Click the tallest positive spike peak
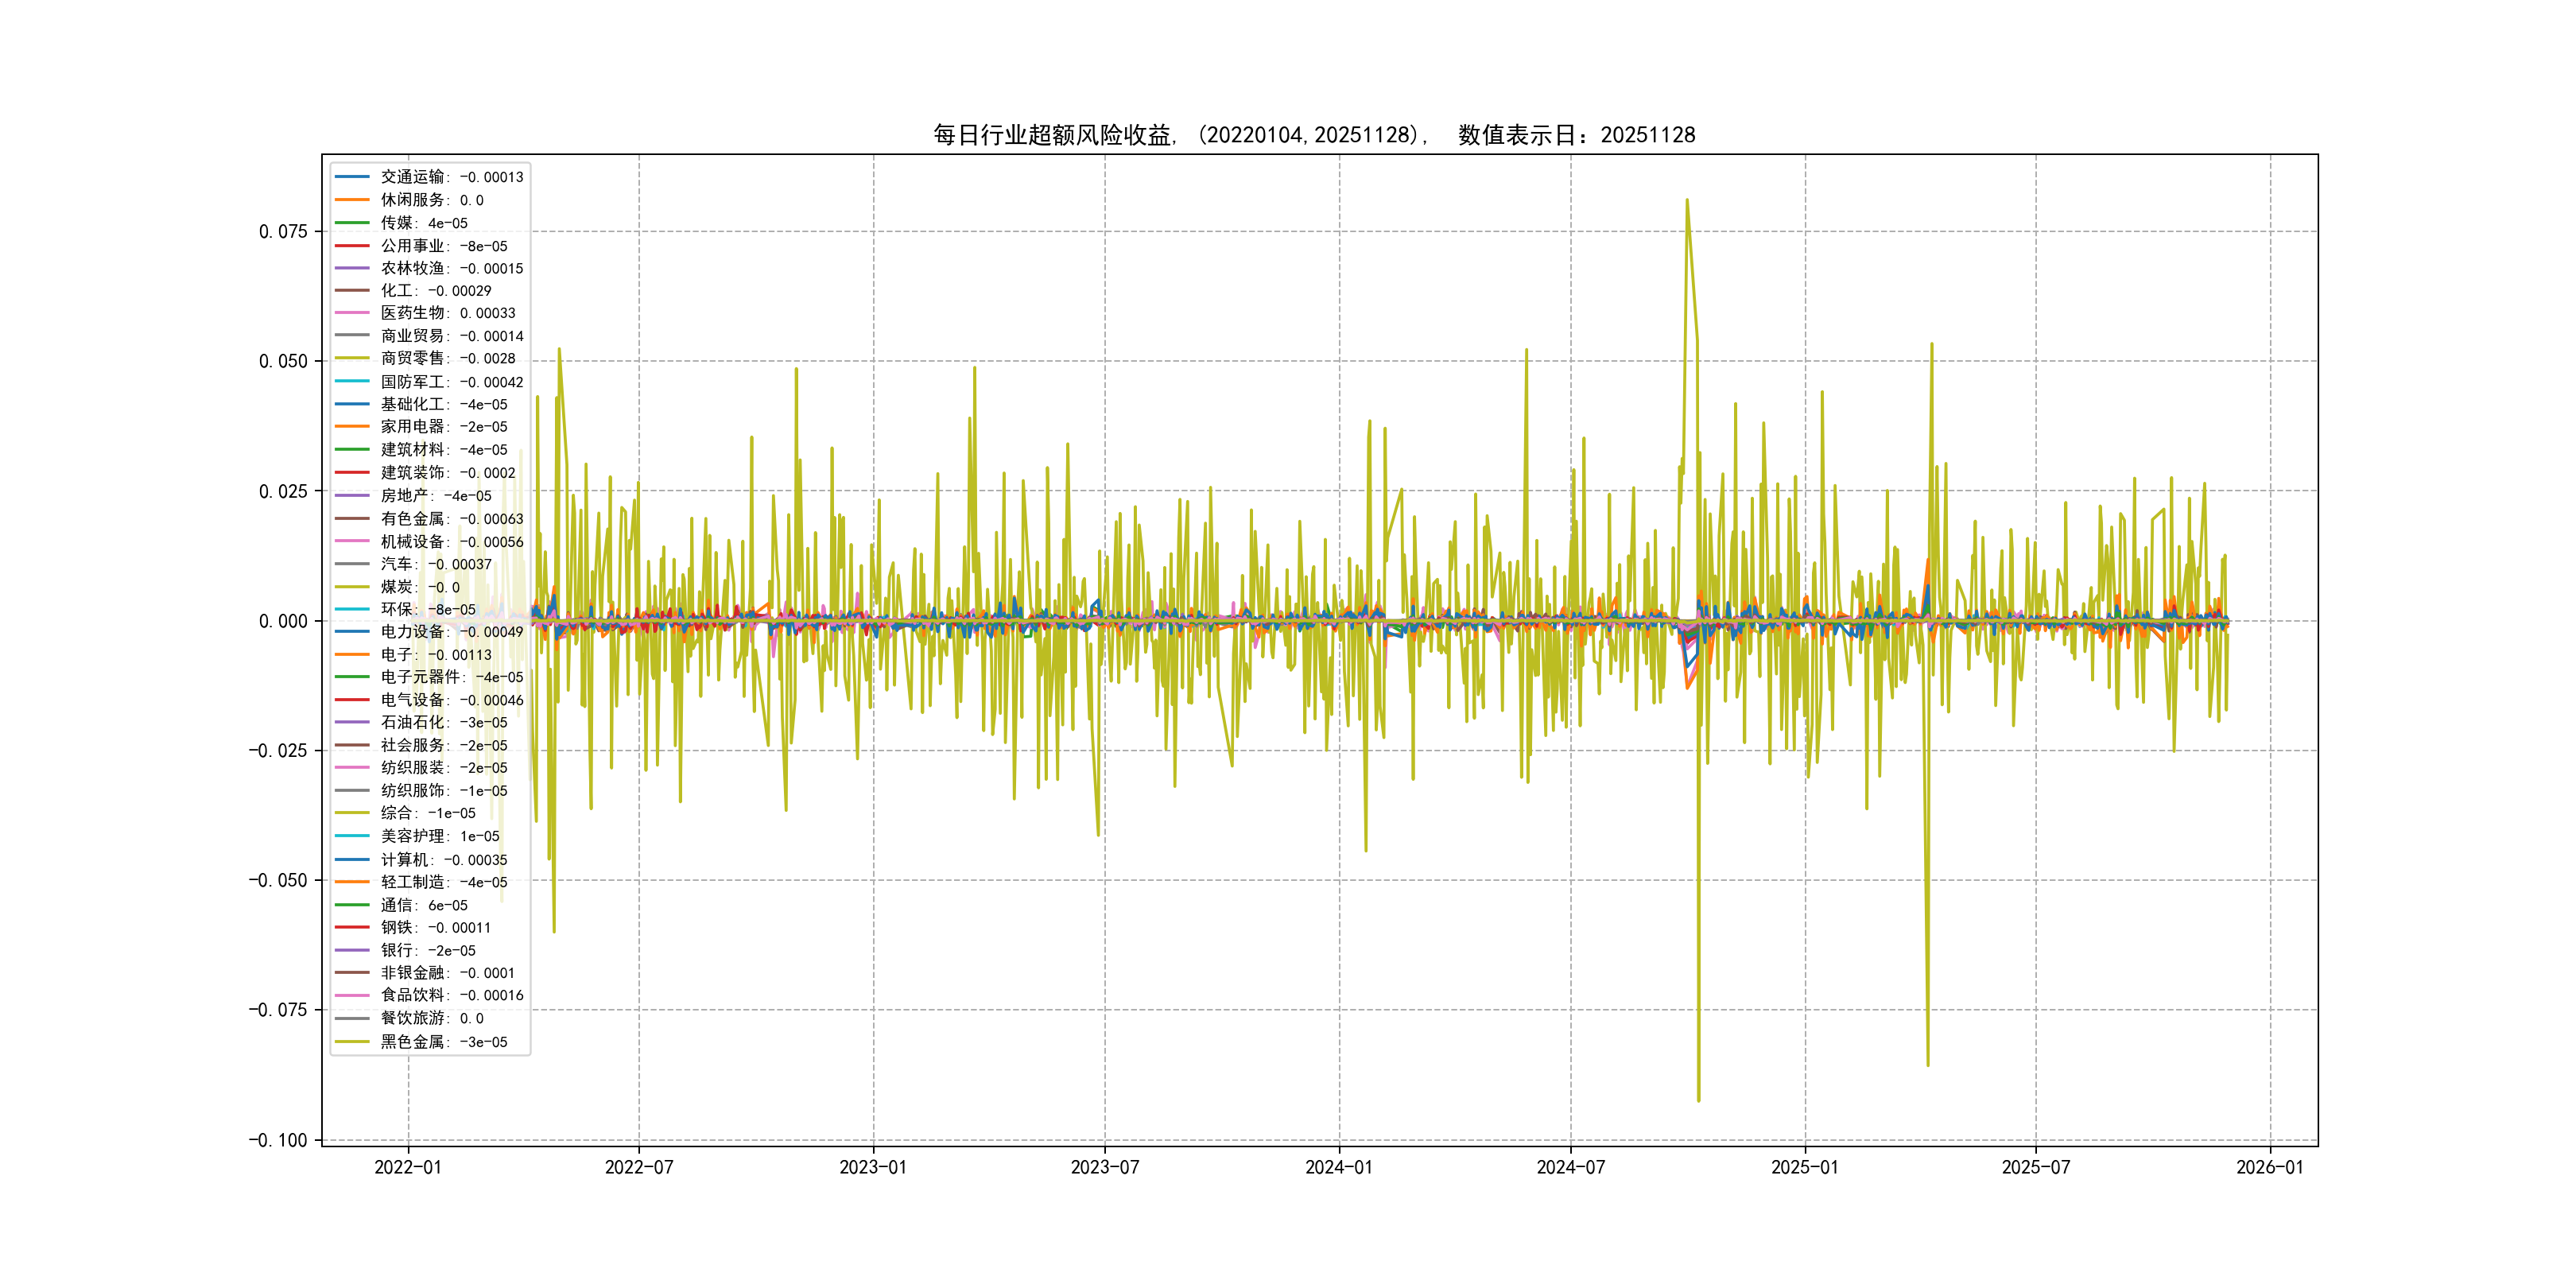 point(1687,200)
